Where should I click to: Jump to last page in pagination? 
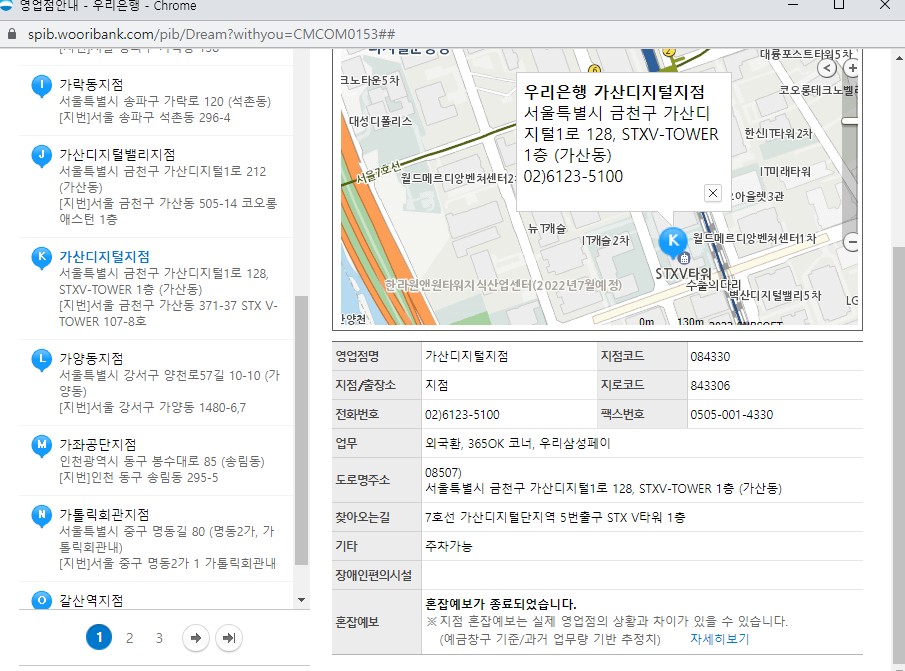point(229,638)
